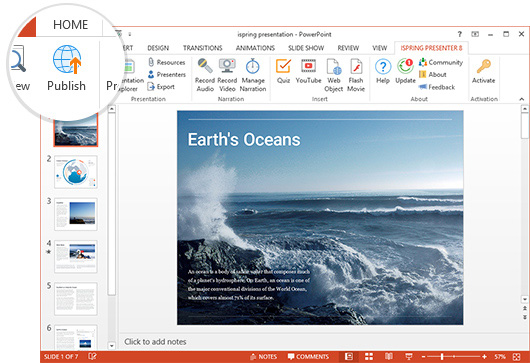Insert a Quiz
The image size is (530, 363).
point(283,71)
